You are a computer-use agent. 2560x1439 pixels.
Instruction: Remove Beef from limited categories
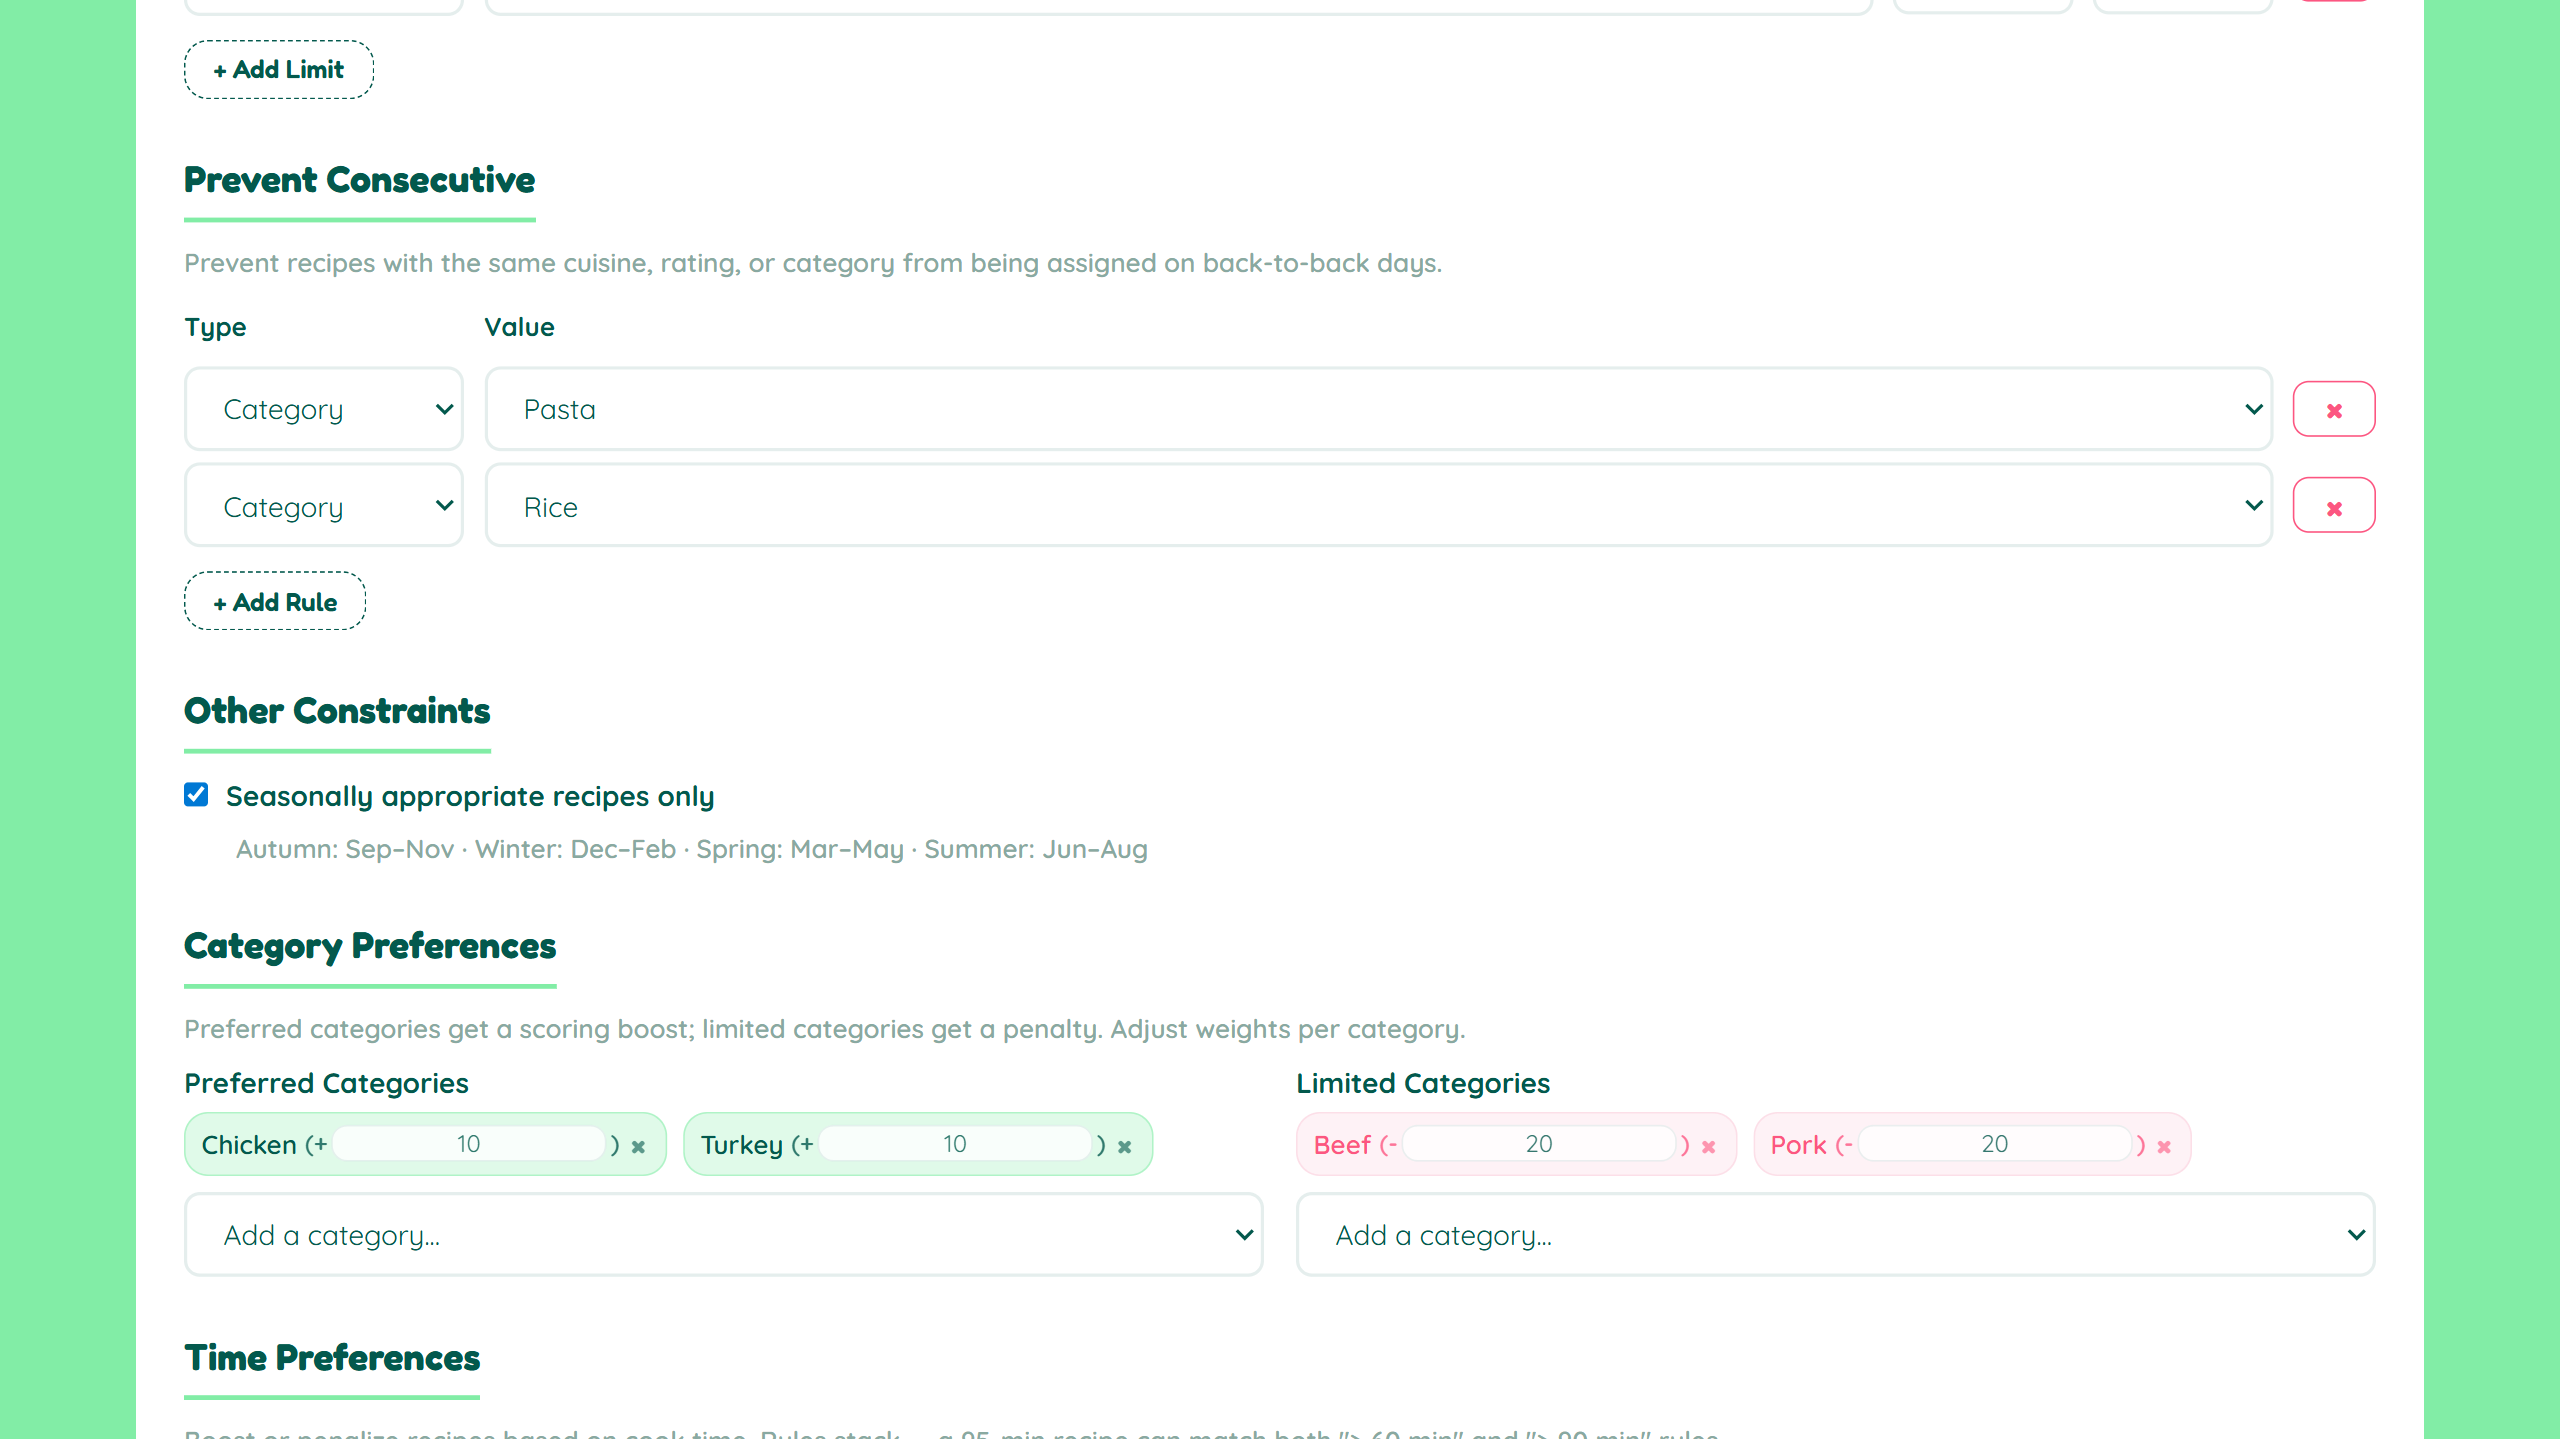tap(1708, 1148)
